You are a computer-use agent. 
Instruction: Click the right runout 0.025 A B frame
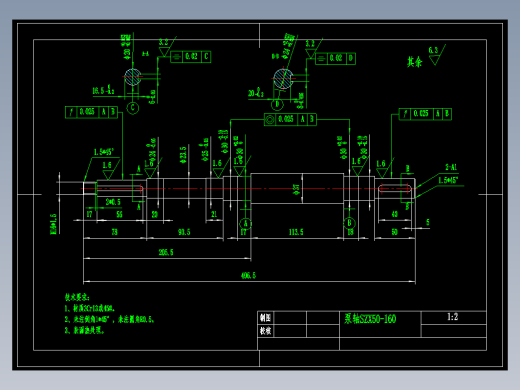(425, 114)
